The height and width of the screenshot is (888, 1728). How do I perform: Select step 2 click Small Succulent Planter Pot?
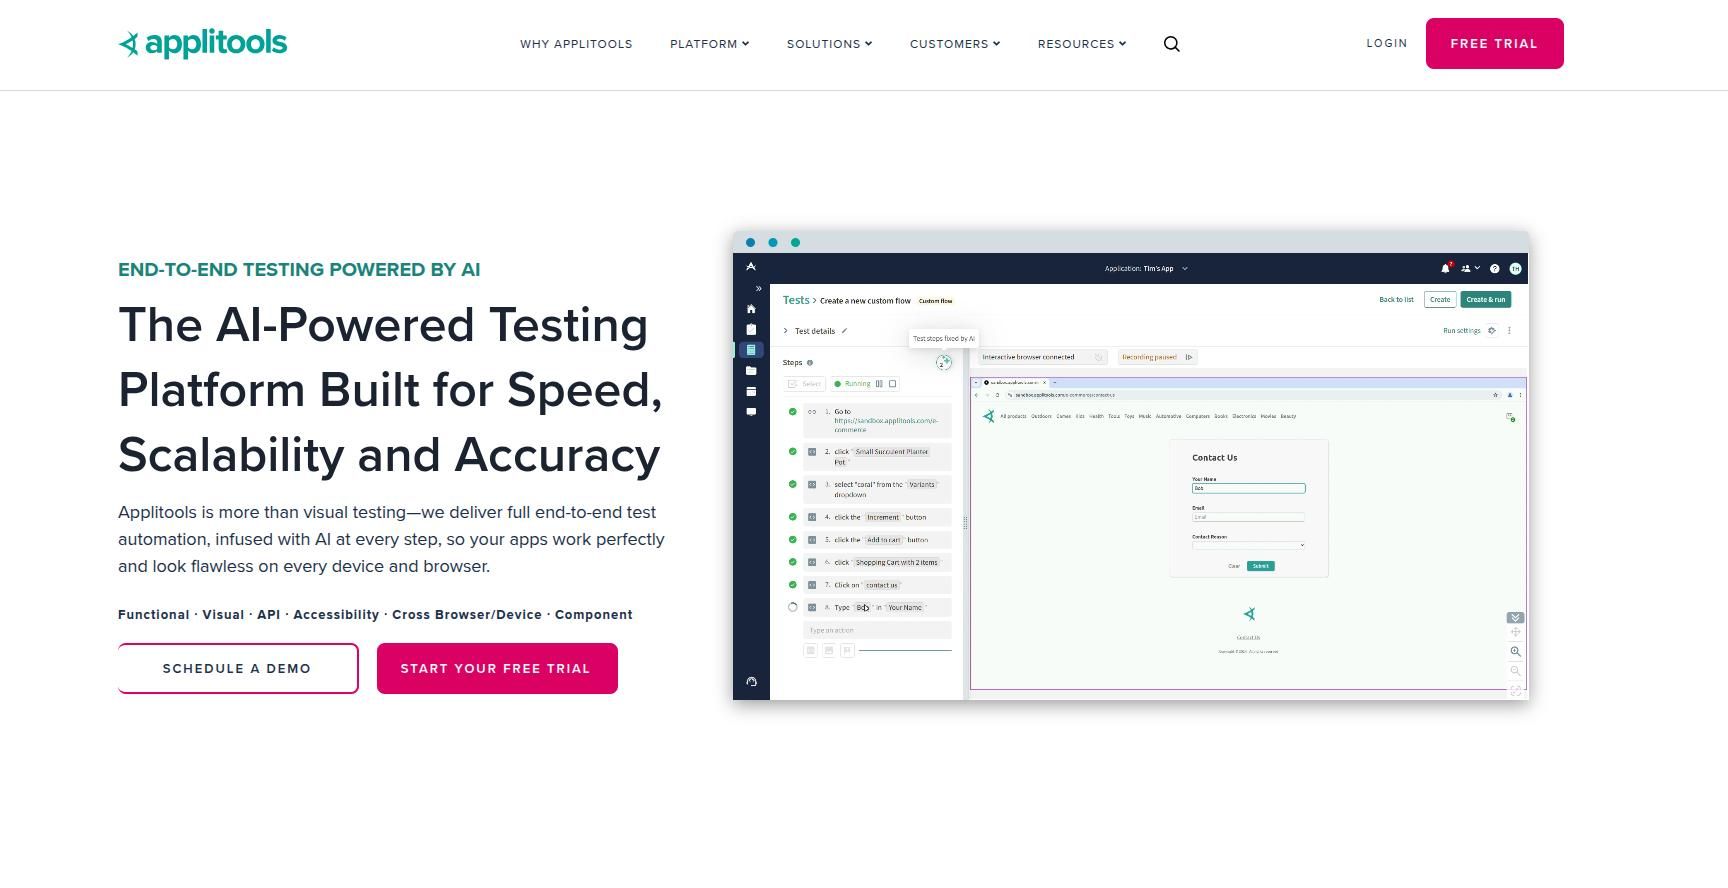877,457
